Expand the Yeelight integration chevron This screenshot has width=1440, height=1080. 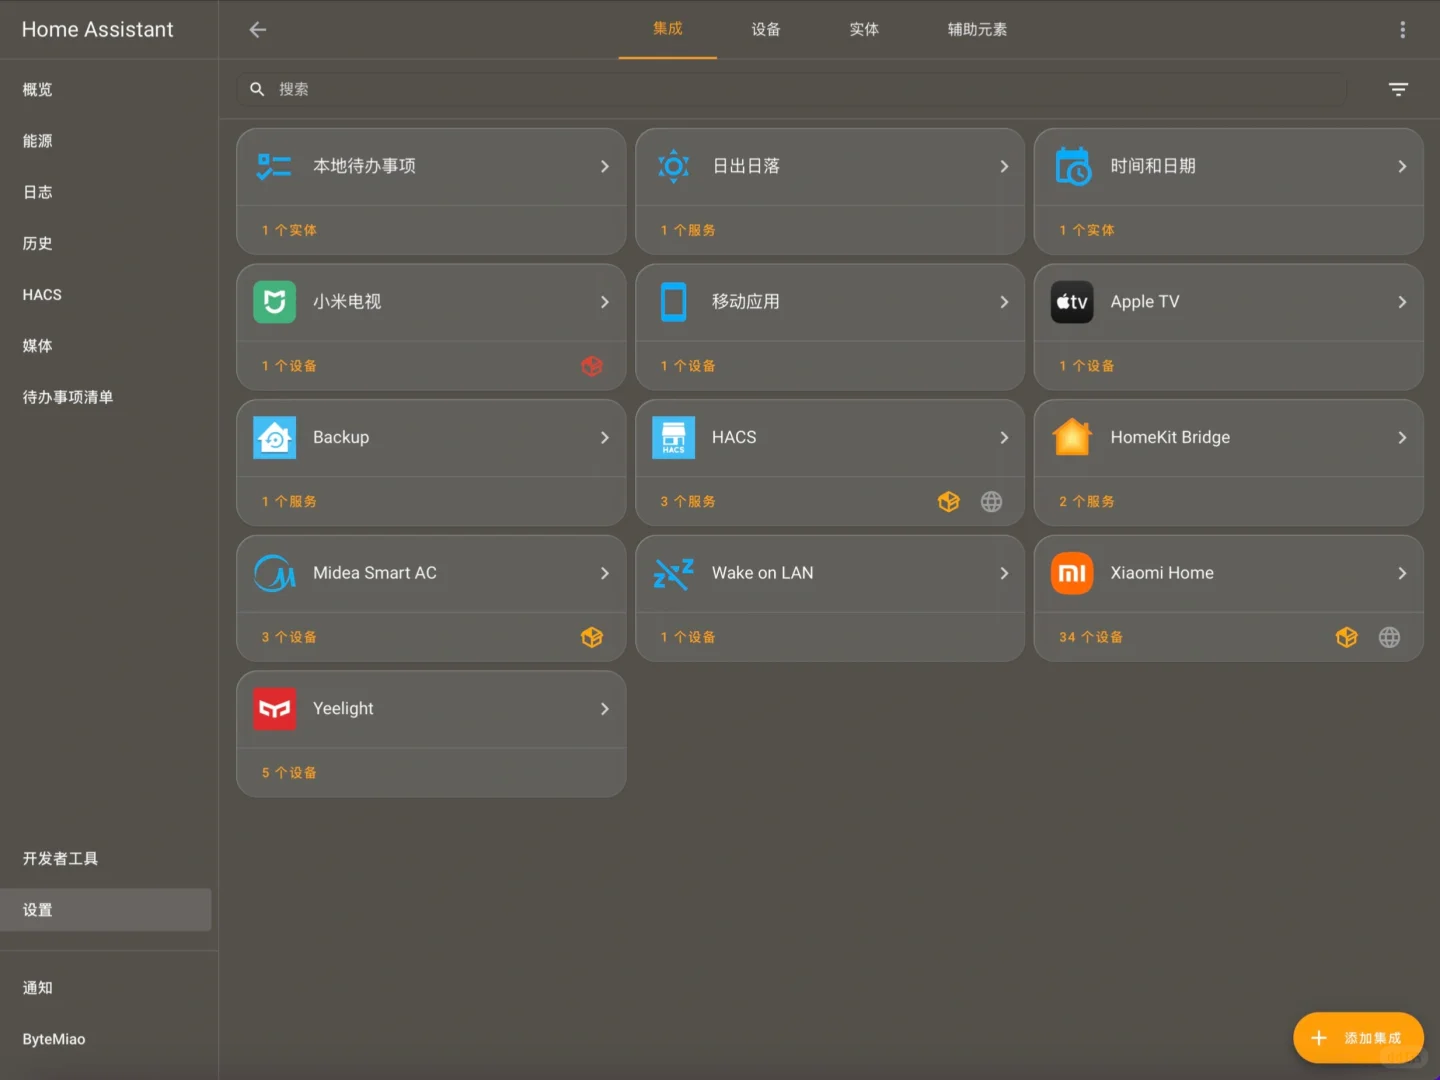point(604,709)
